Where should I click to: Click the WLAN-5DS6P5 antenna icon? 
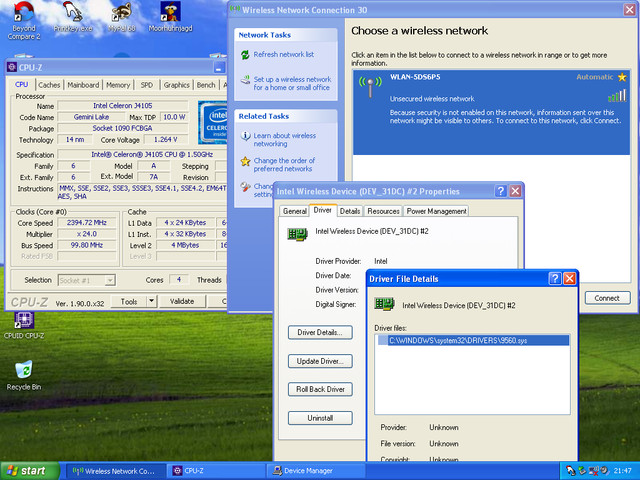click(370, 87)
